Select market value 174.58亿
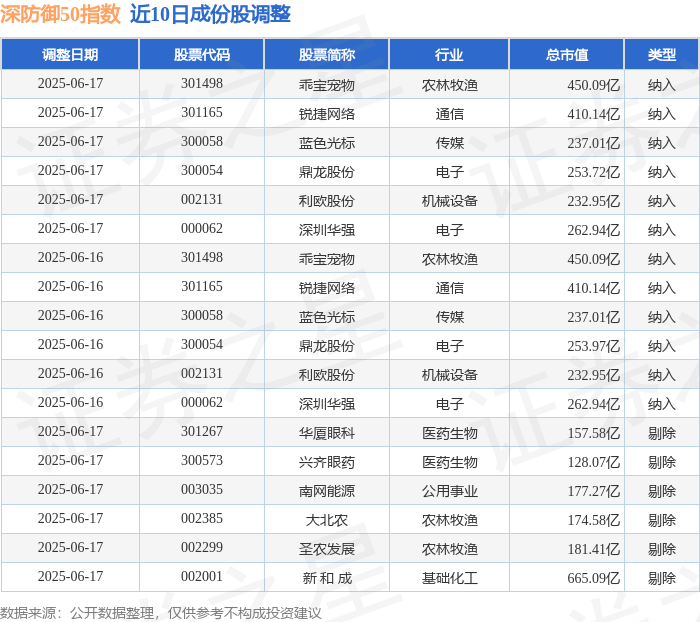 pyautogui.click(x=594, y=520)
